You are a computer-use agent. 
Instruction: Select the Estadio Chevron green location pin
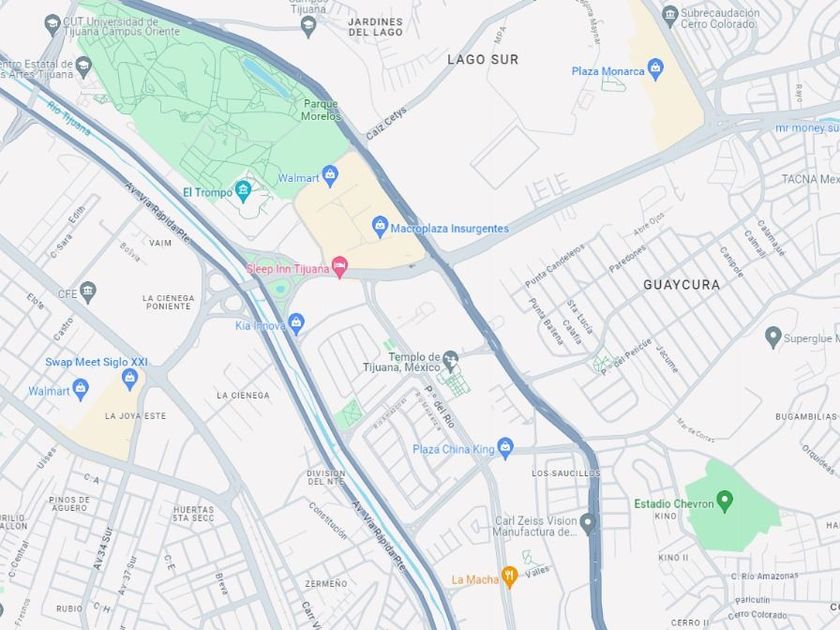pos(724,501)
